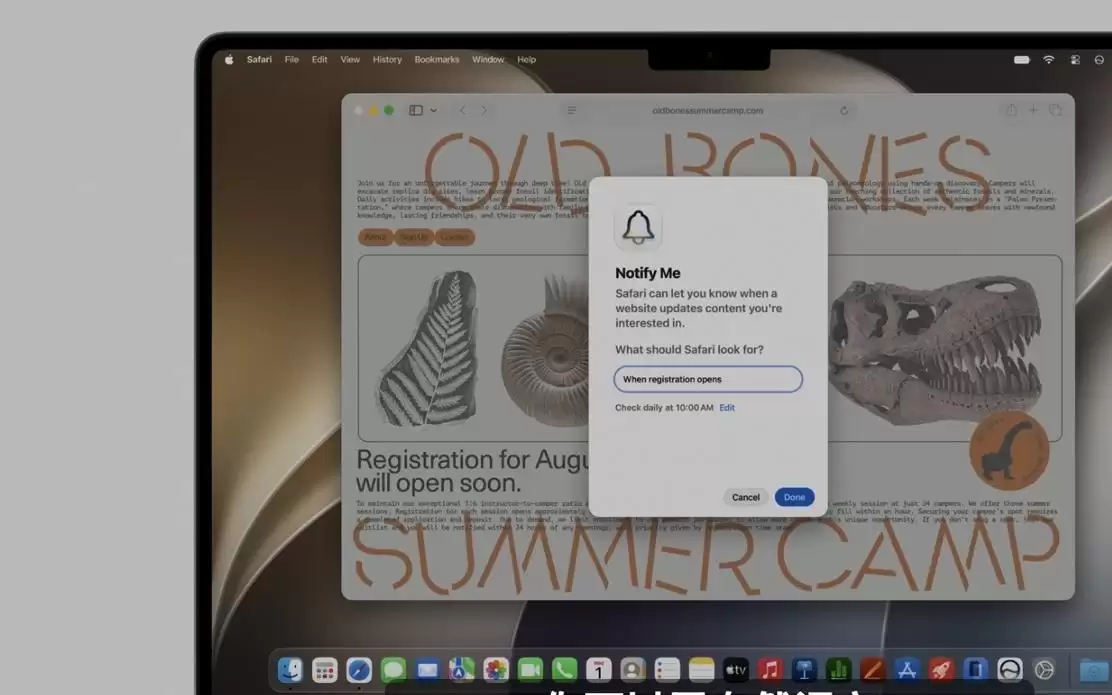Show Safari tab overview
Image resolution: width=1112 pixels, height=695 pixels.
[1055, 110]
